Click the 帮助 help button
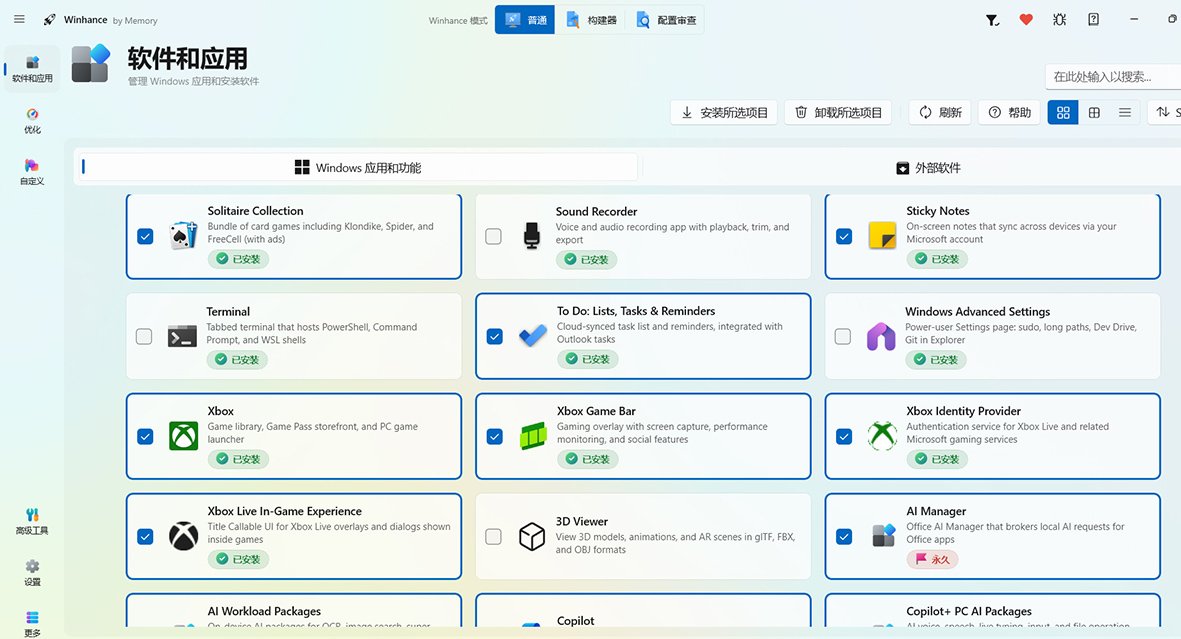 1009,112
